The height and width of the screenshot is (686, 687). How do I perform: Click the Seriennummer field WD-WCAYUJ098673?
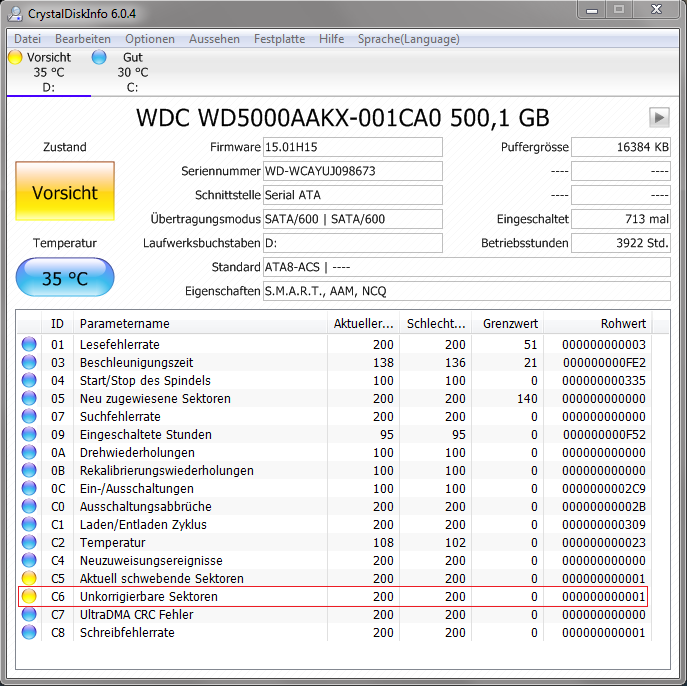[x=353, y=171]
